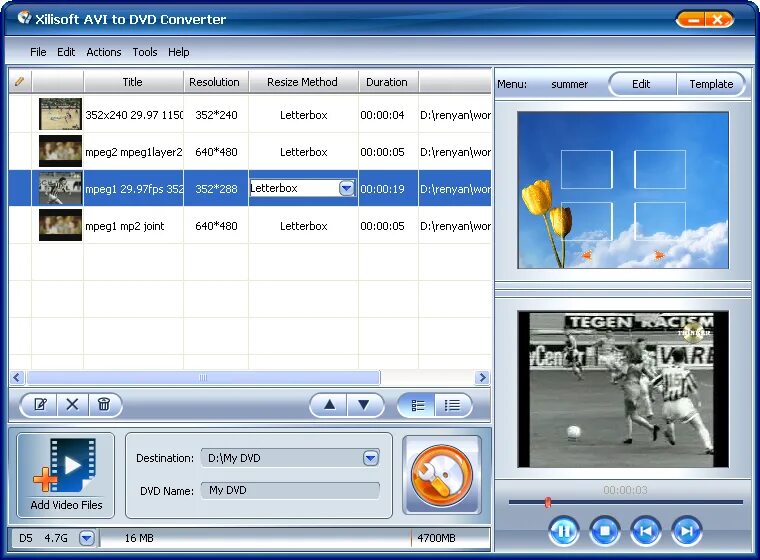Skip to next video in preview
This screenshot has height=560, width=760.
[x=687, y=531]
